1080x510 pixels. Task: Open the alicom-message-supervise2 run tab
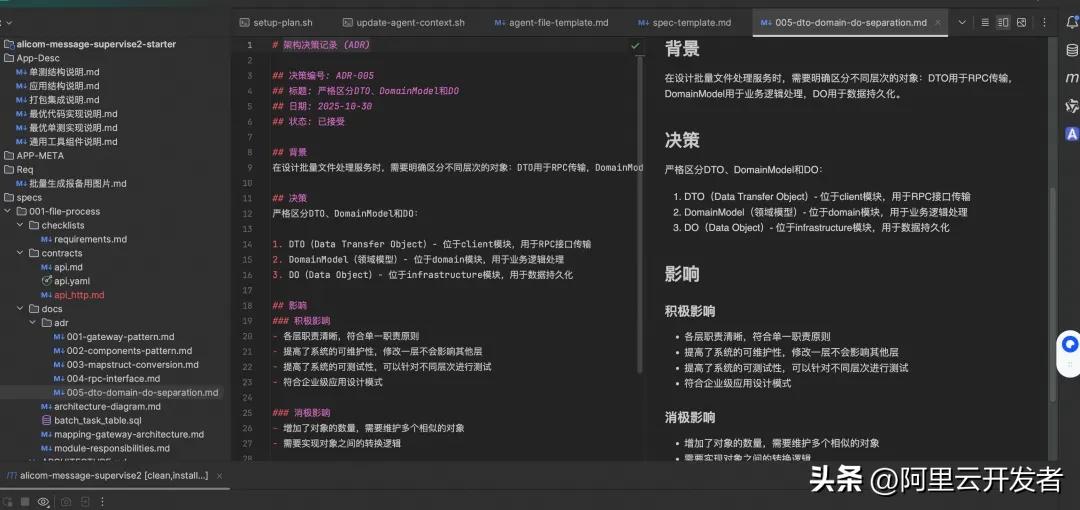click(107, 476)
